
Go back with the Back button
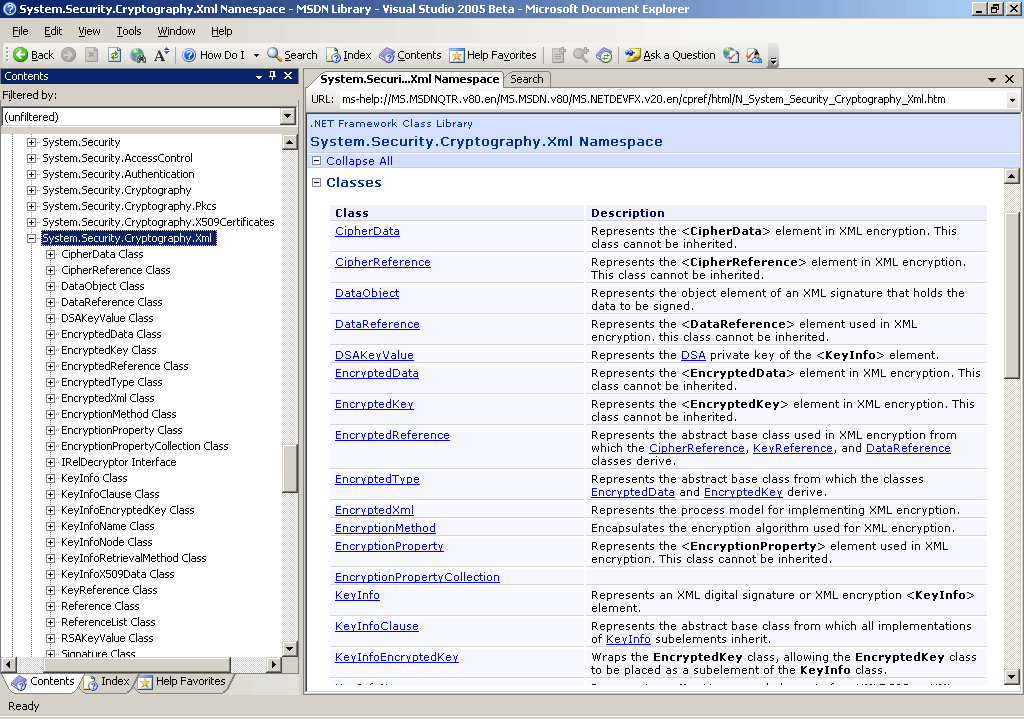(x=33, y=55)
